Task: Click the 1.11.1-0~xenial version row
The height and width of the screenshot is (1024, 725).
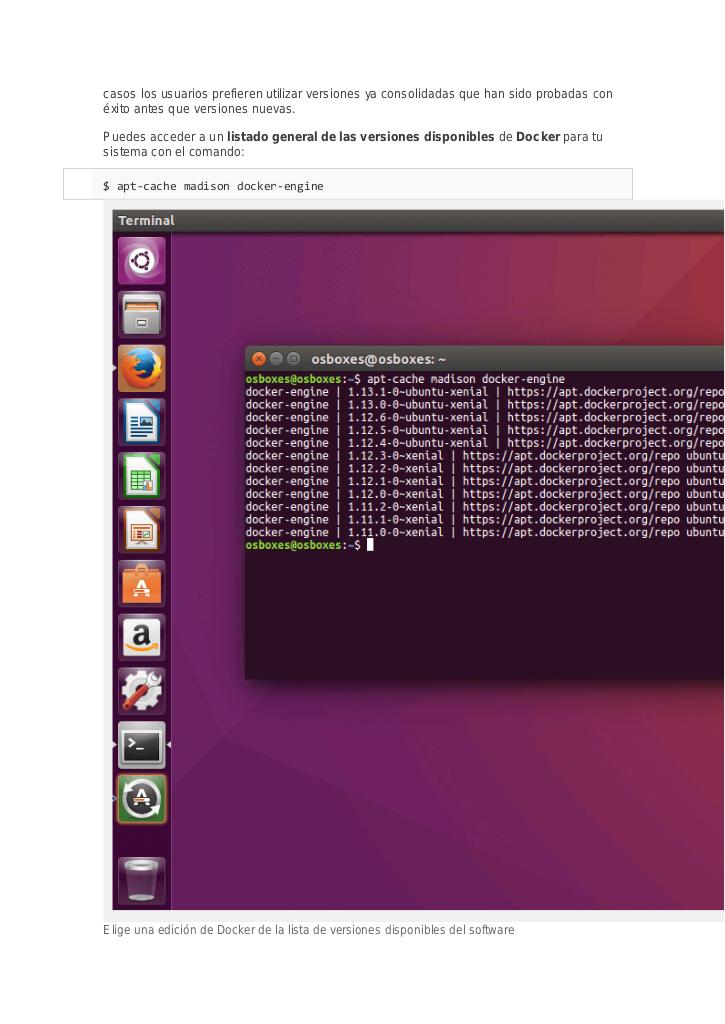Action: point(484,519)
